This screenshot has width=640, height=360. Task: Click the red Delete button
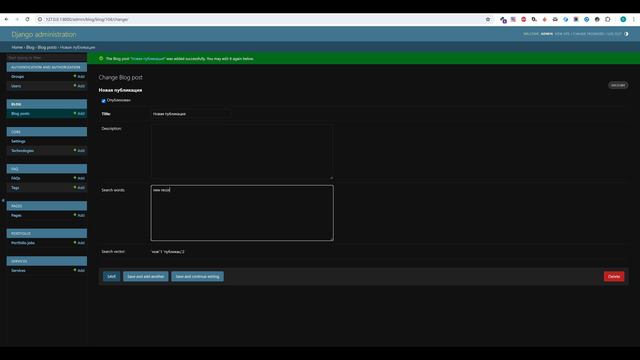pos(614,276)
